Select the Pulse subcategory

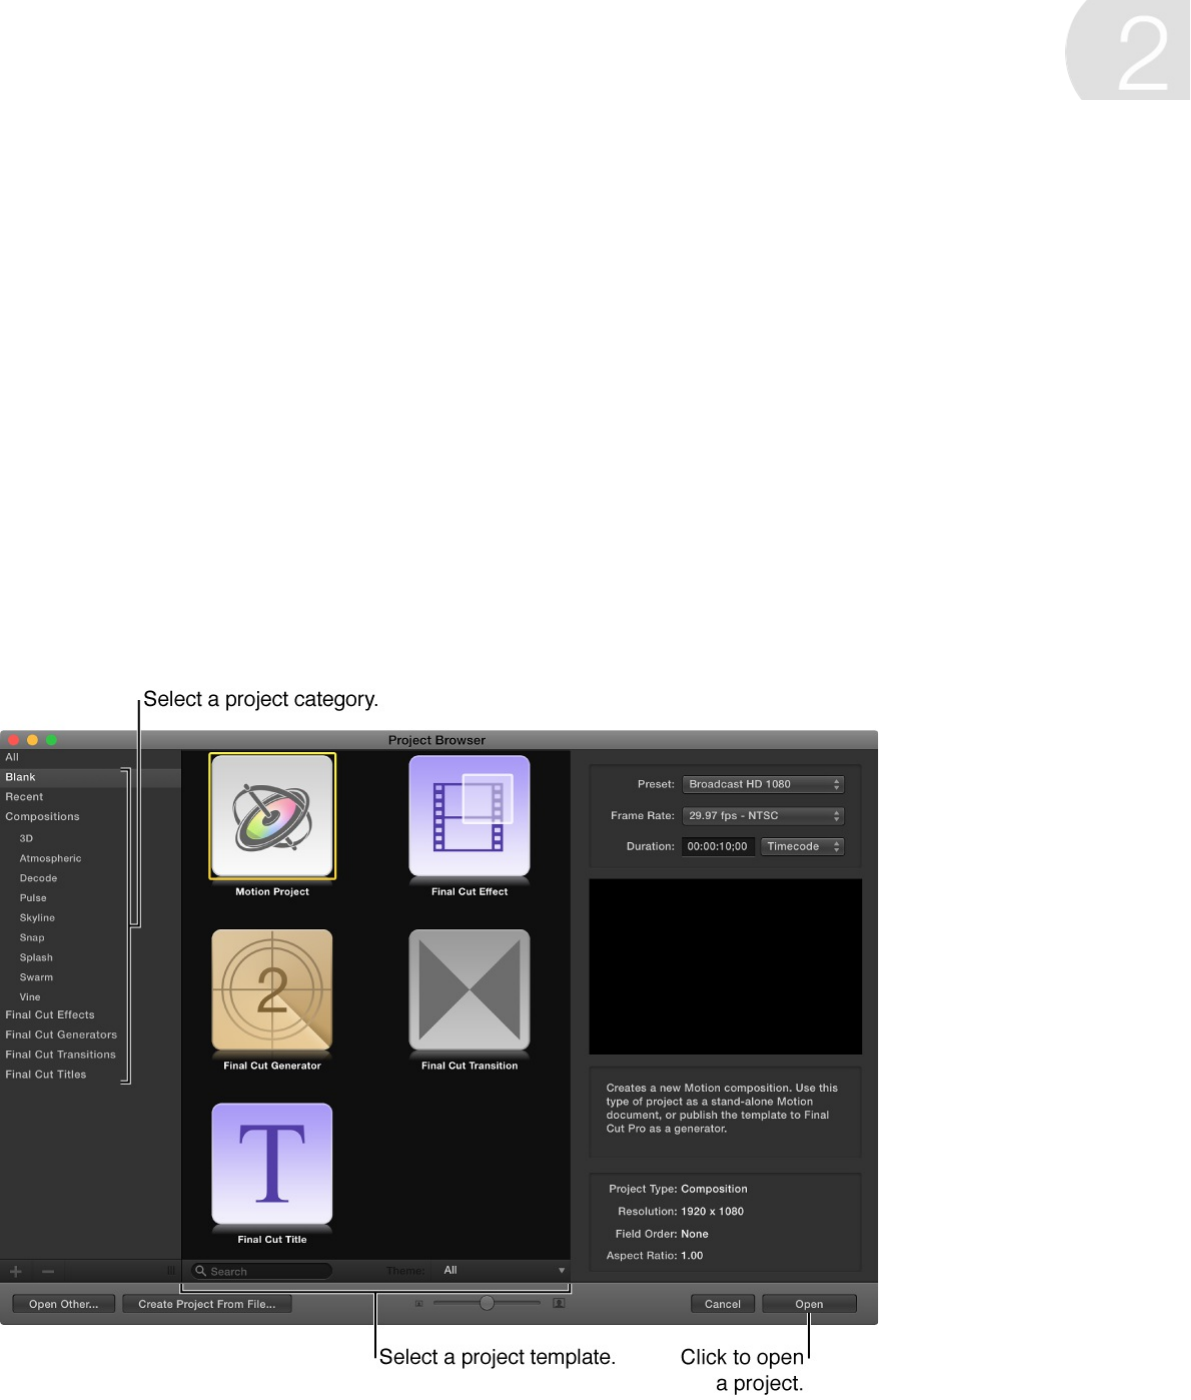coord(33,898)
